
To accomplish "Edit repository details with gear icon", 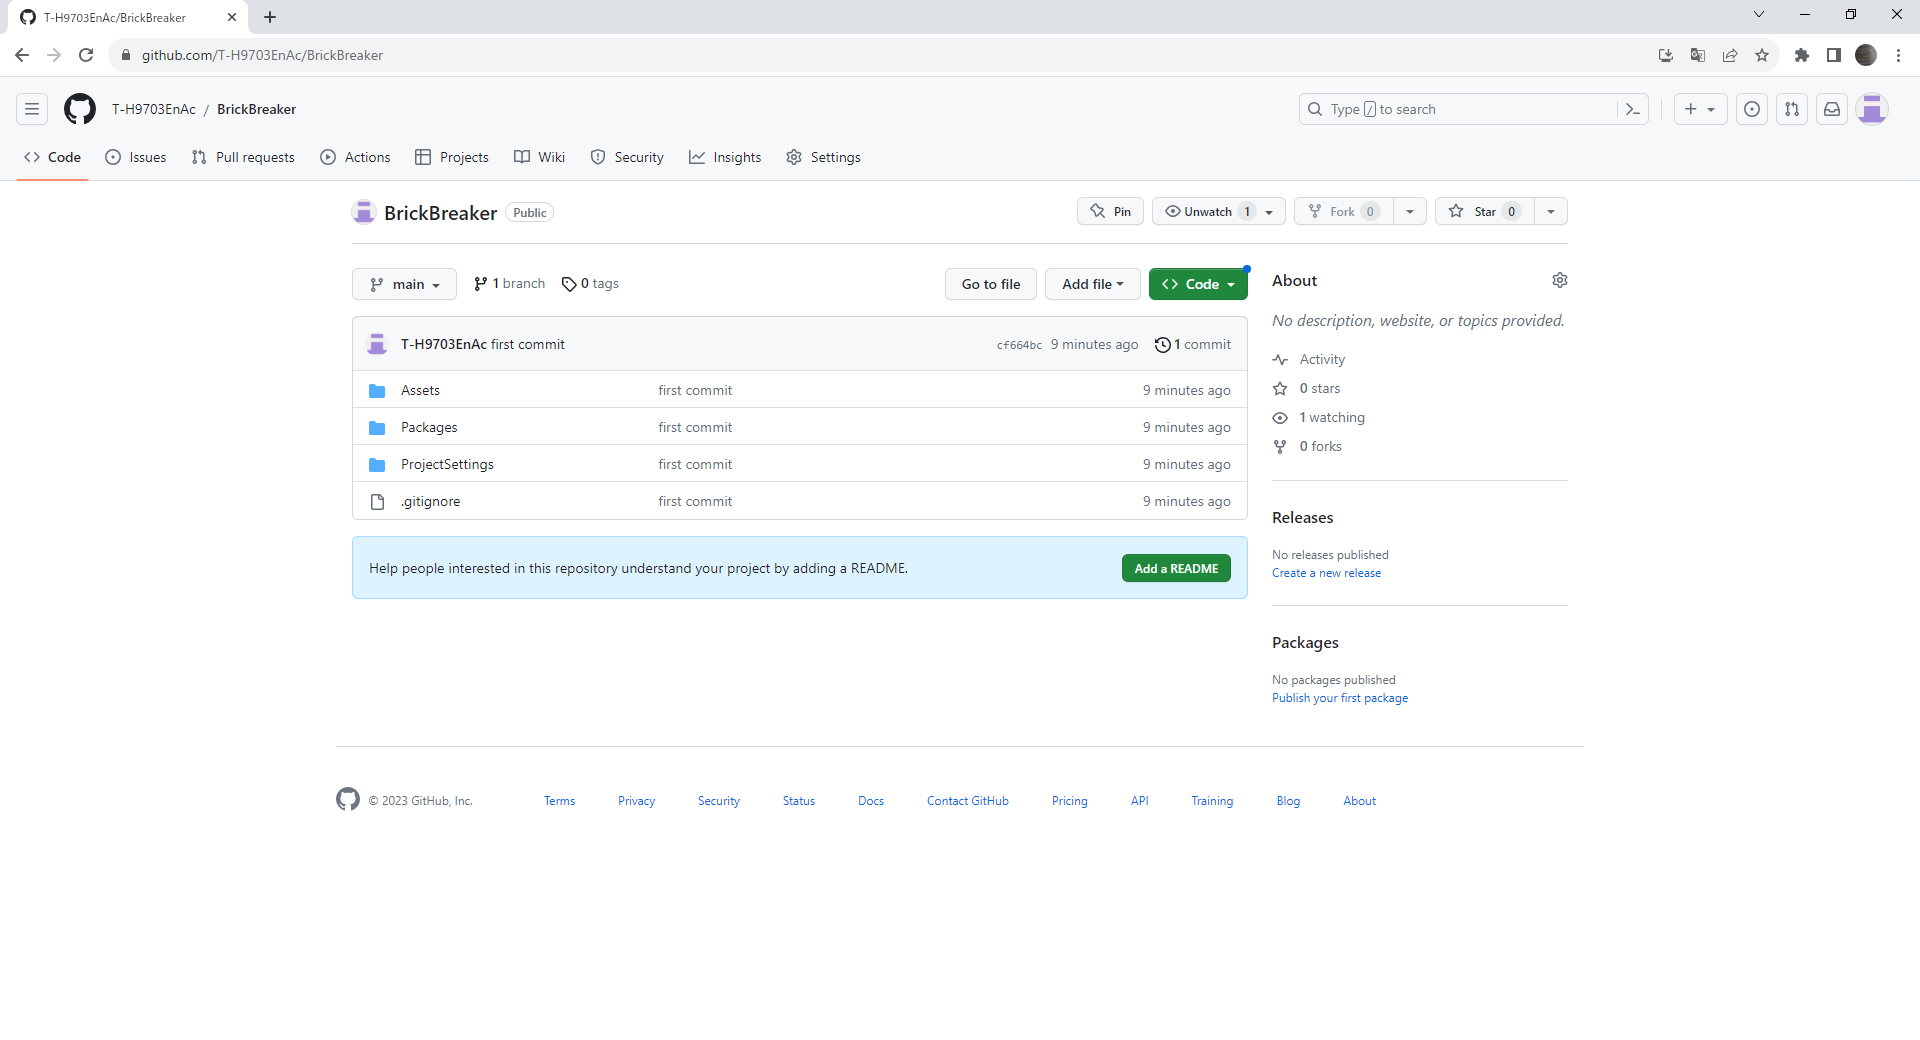I will (x=1560, y=280).
